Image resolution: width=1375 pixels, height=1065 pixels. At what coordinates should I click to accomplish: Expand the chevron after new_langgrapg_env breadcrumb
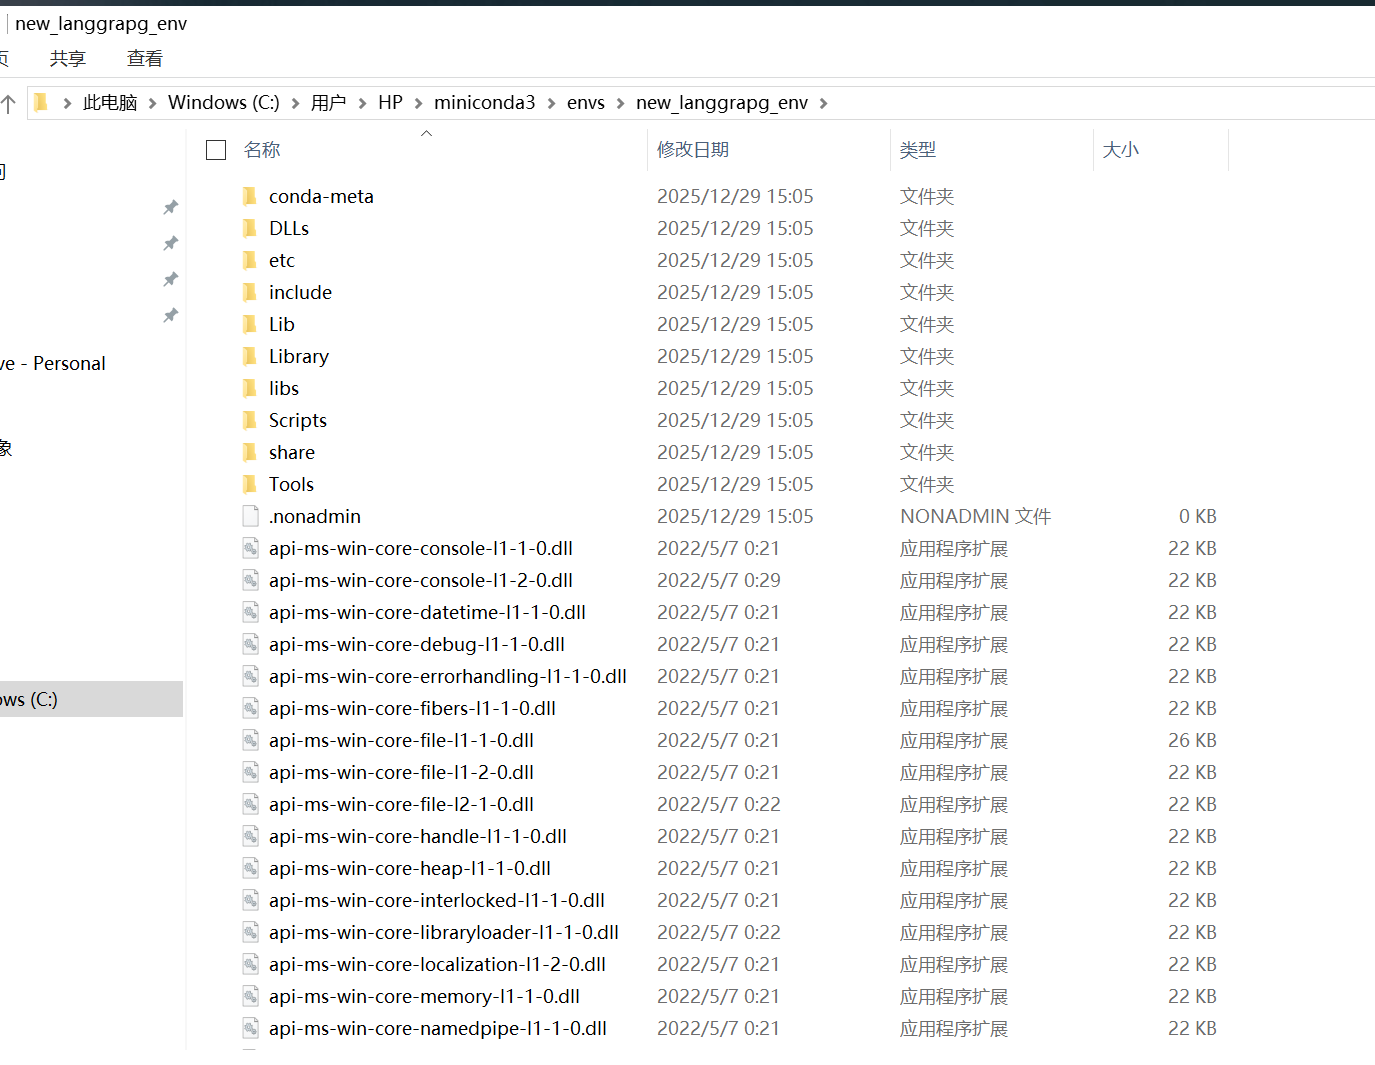click(823, 103)
